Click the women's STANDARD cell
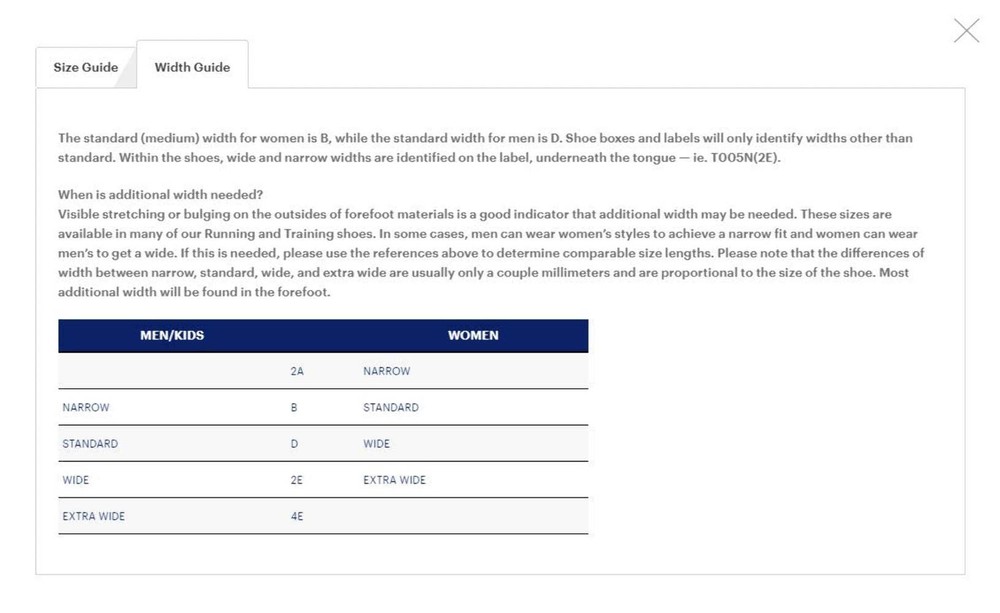This screenshot has height=613, width=1000. tap(391, 408)
